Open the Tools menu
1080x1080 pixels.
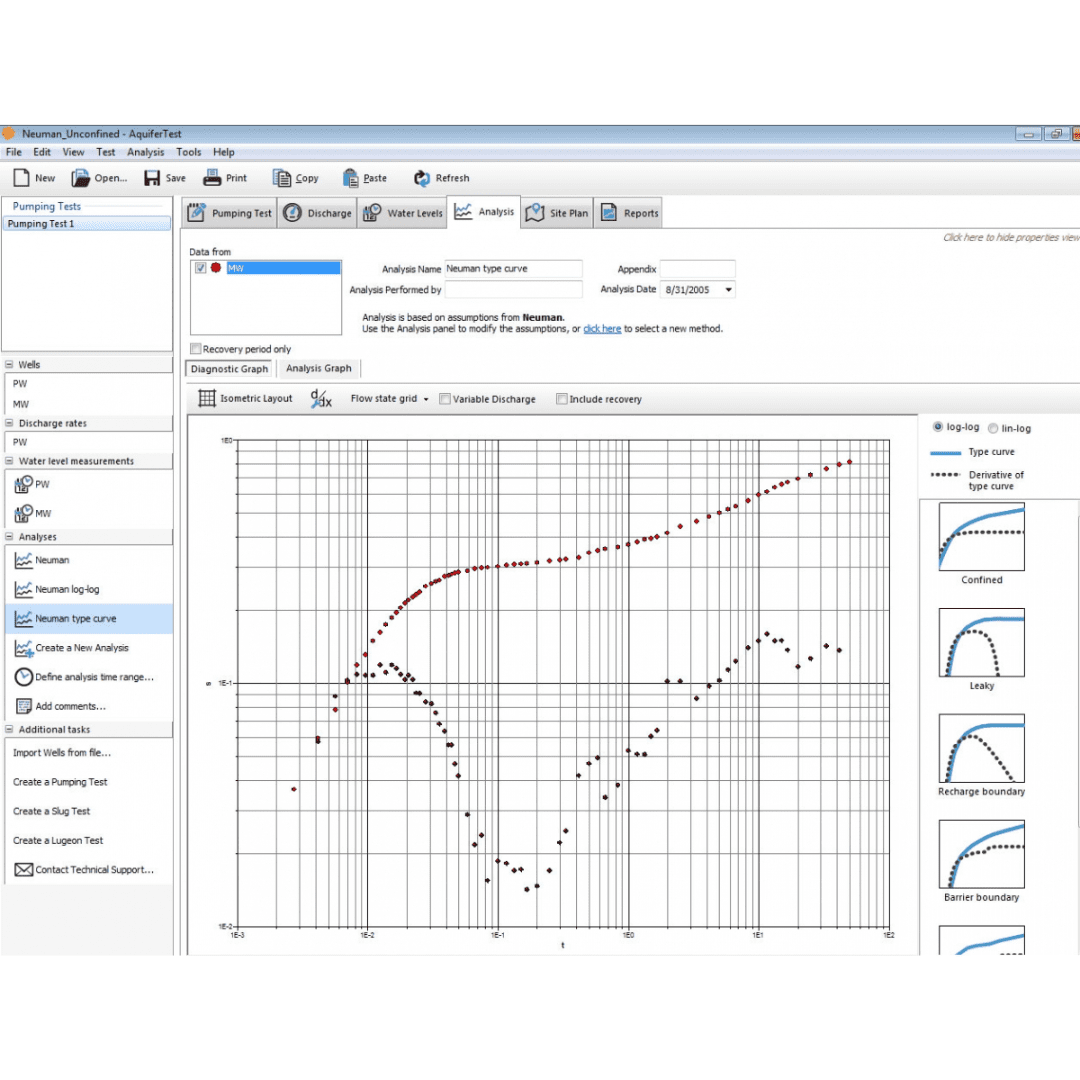point(188,152)
